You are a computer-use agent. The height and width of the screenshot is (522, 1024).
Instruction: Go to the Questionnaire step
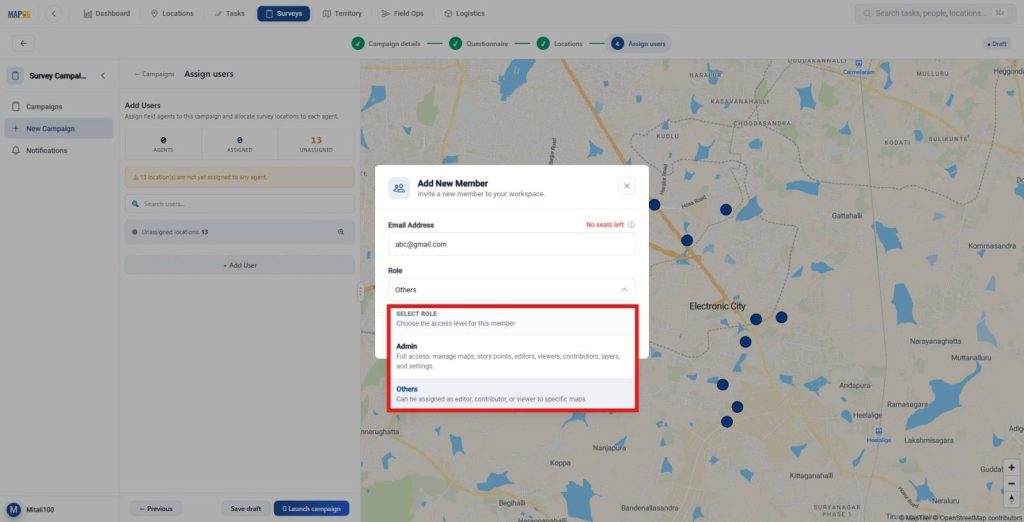pos(479,44)
